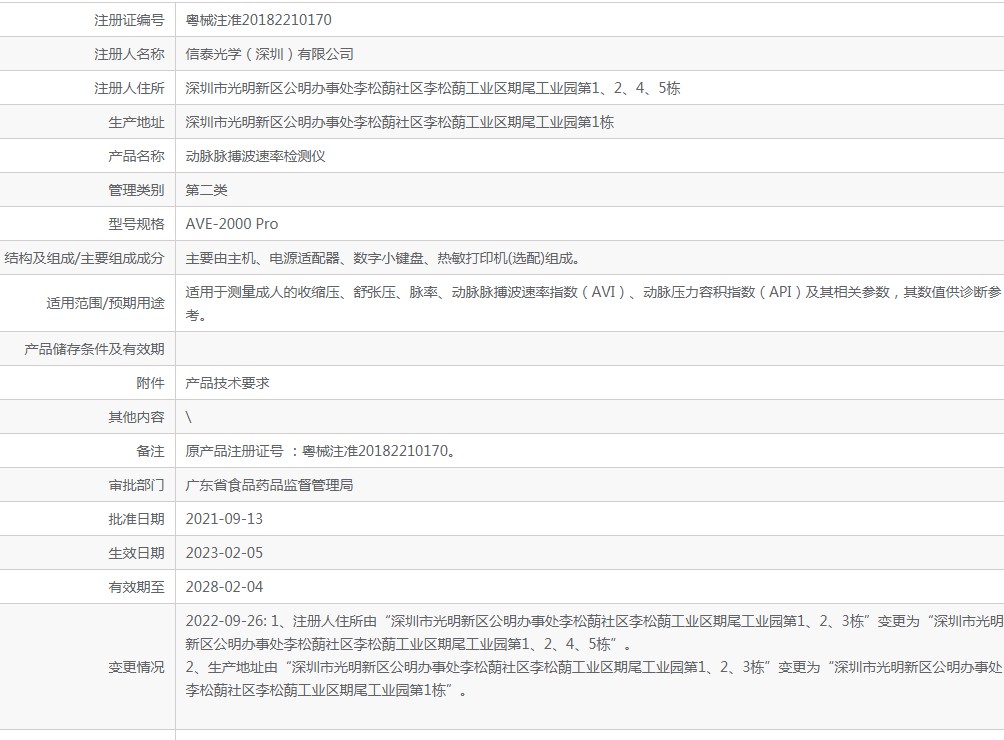1004x740 pixels.
Task: Select the expiry date 2028-02-04
Action: [x=224, y=587]
